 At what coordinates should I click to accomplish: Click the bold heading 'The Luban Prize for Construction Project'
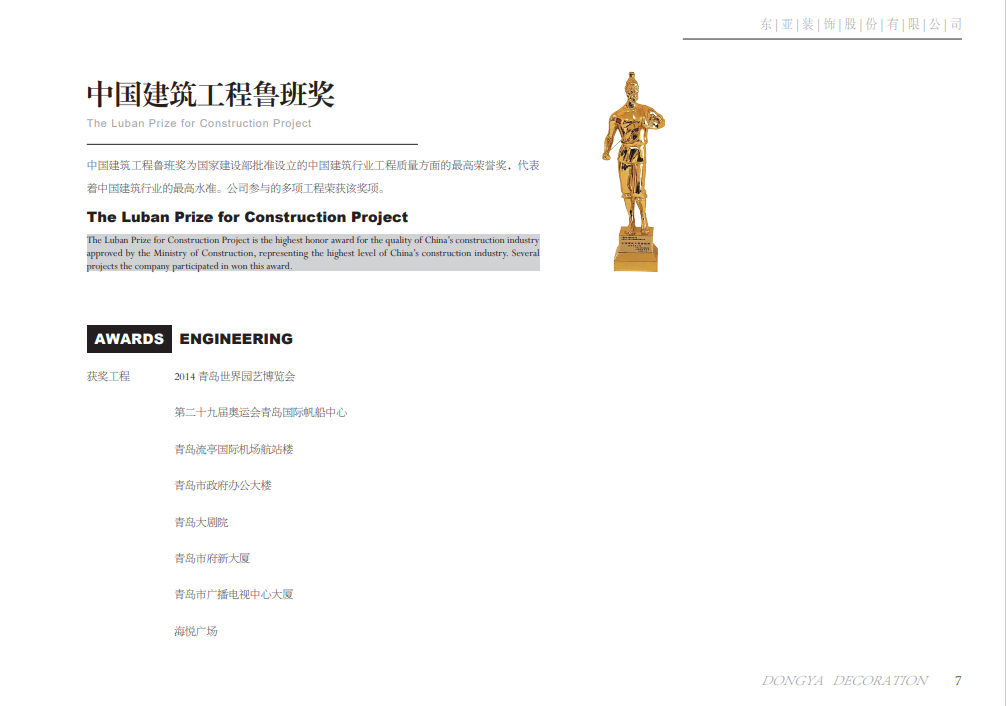pos(248,217)
